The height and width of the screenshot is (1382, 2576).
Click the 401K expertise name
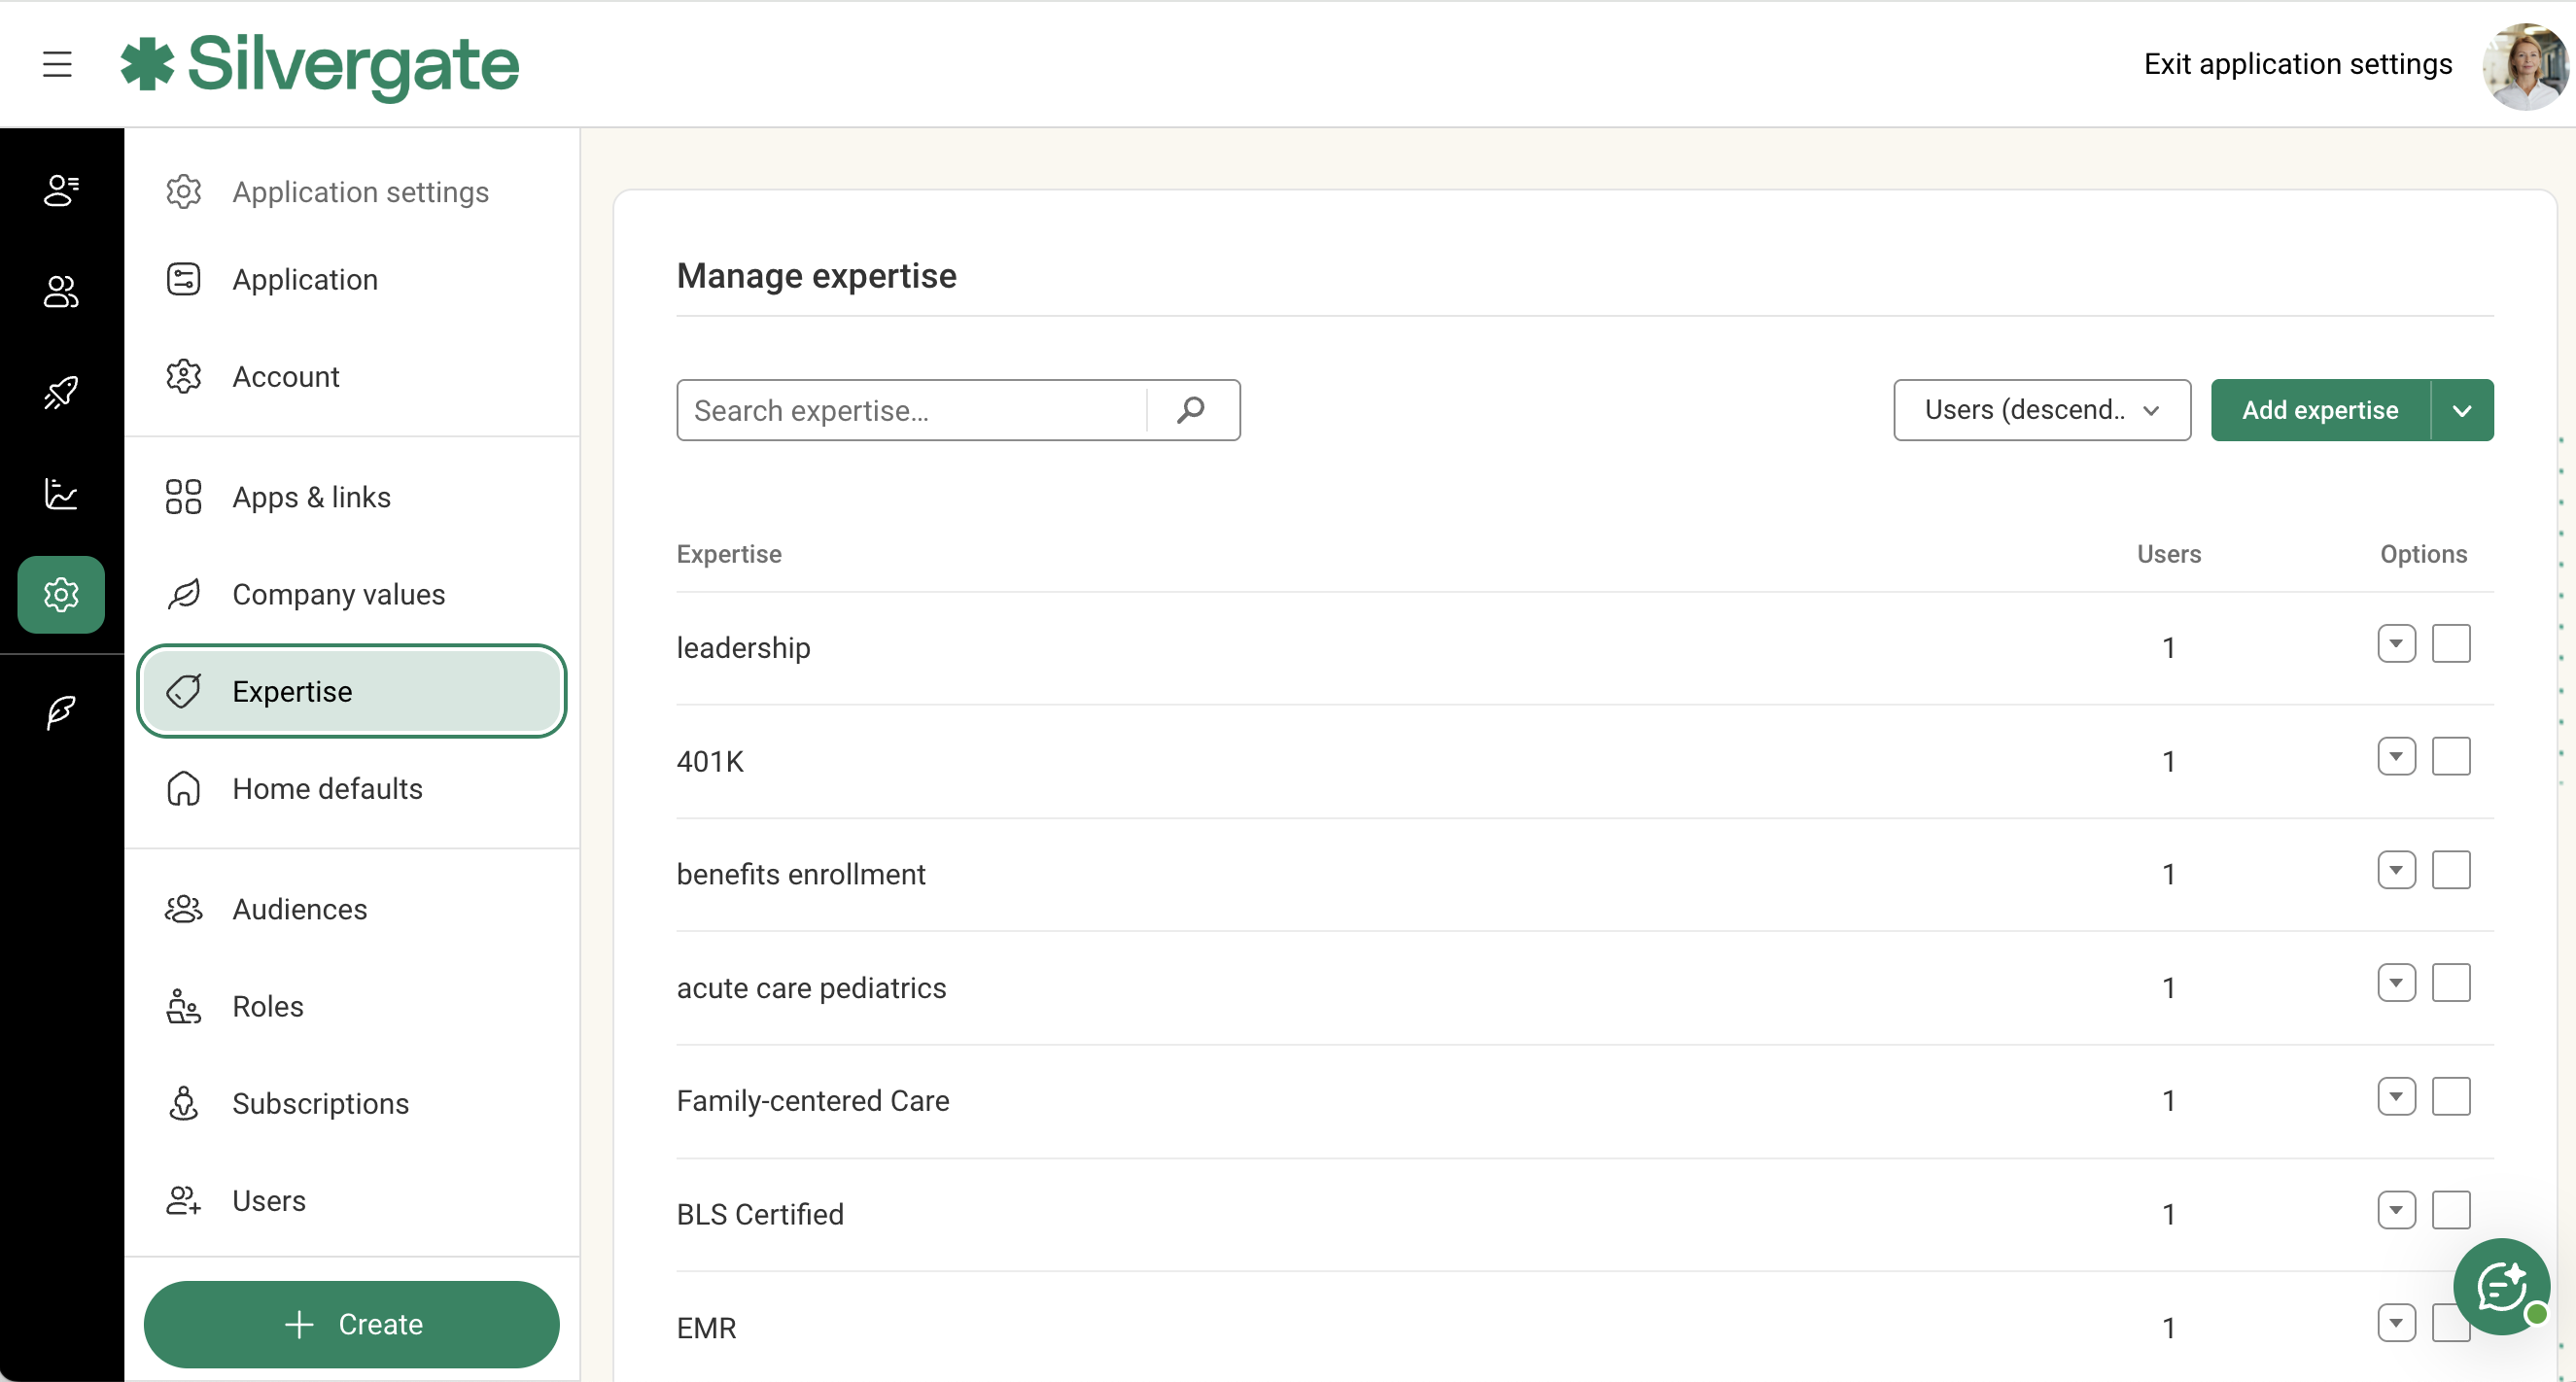click(x=710, y=762)
